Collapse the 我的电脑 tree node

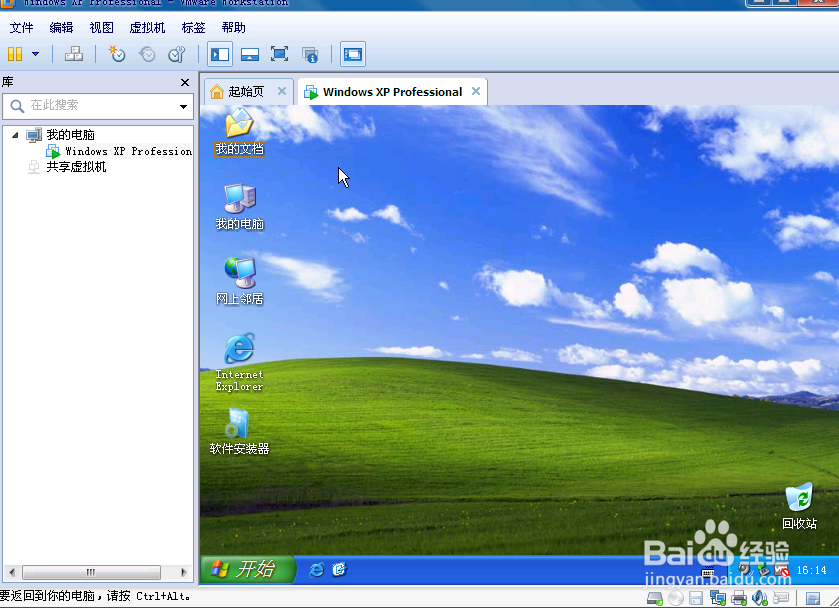(x=15, y=135)
